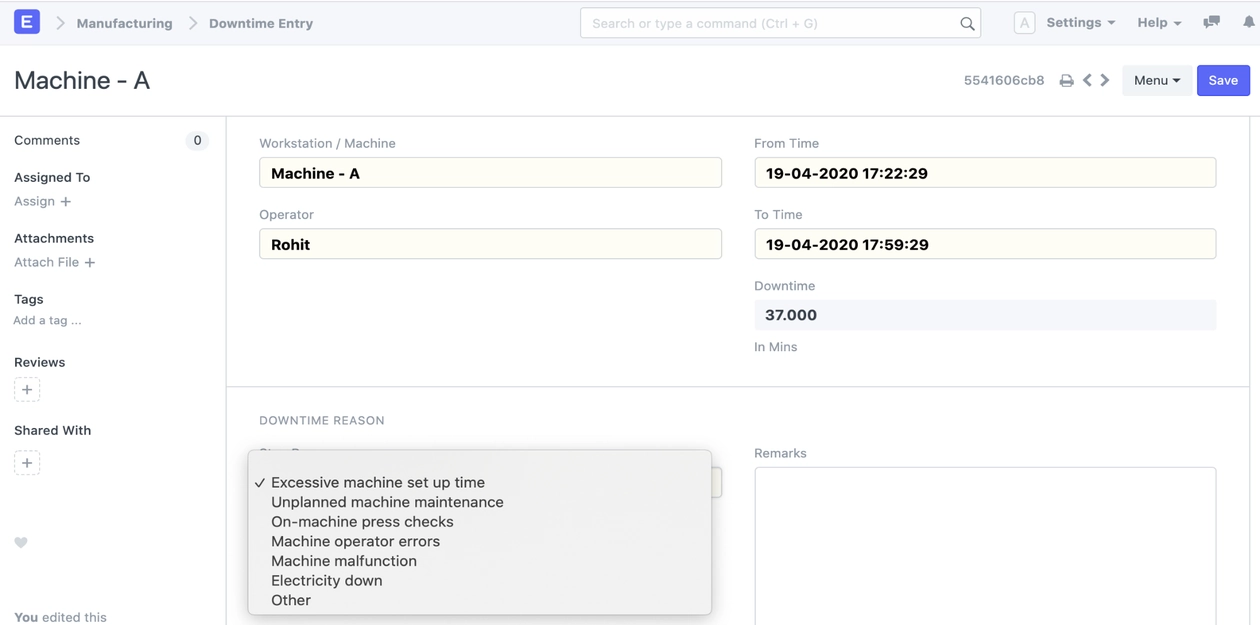Click the ERPNext home logo icon
The height and width of the screenshot is (625, 1260).
27,22
